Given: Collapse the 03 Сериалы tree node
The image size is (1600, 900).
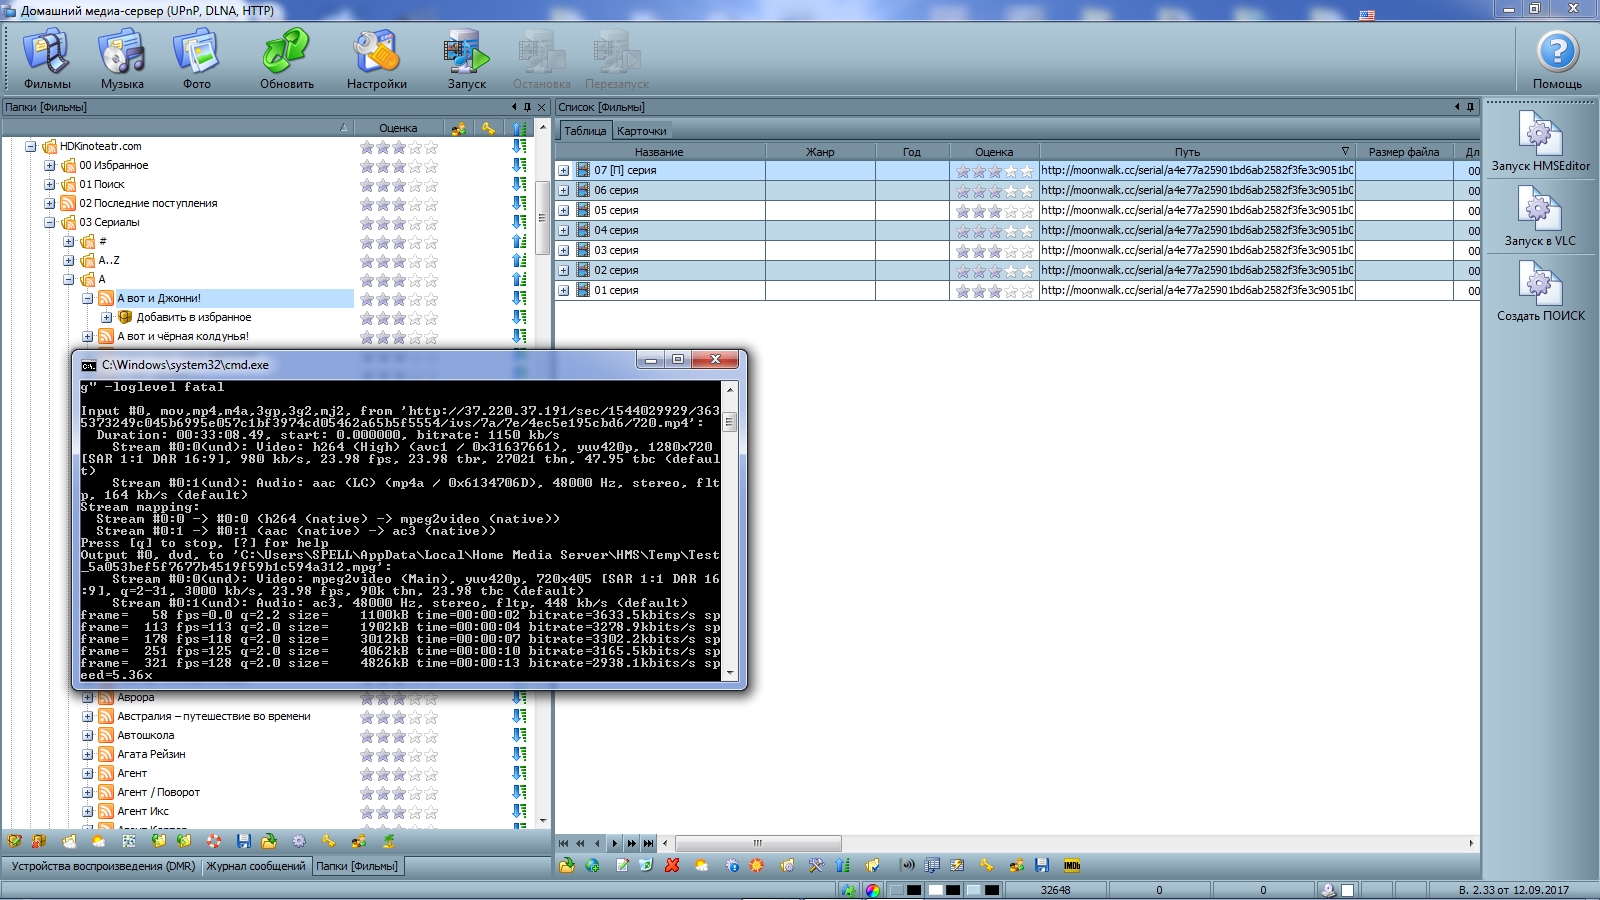Looking at the screenshot, I should pyautogui.click(x=50, y=222).
